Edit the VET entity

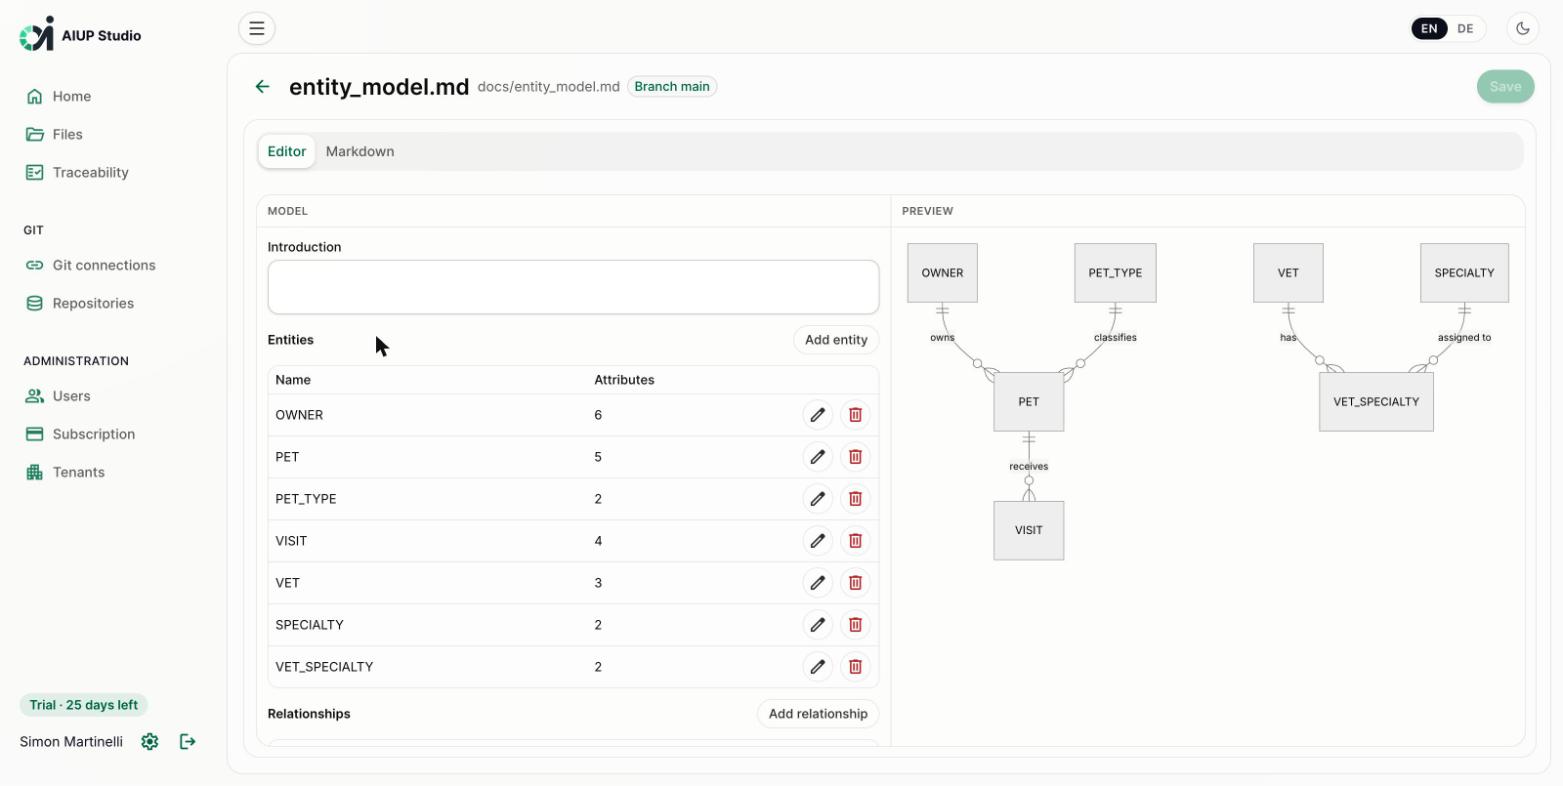pyautogui.click(x=818, y=583)
